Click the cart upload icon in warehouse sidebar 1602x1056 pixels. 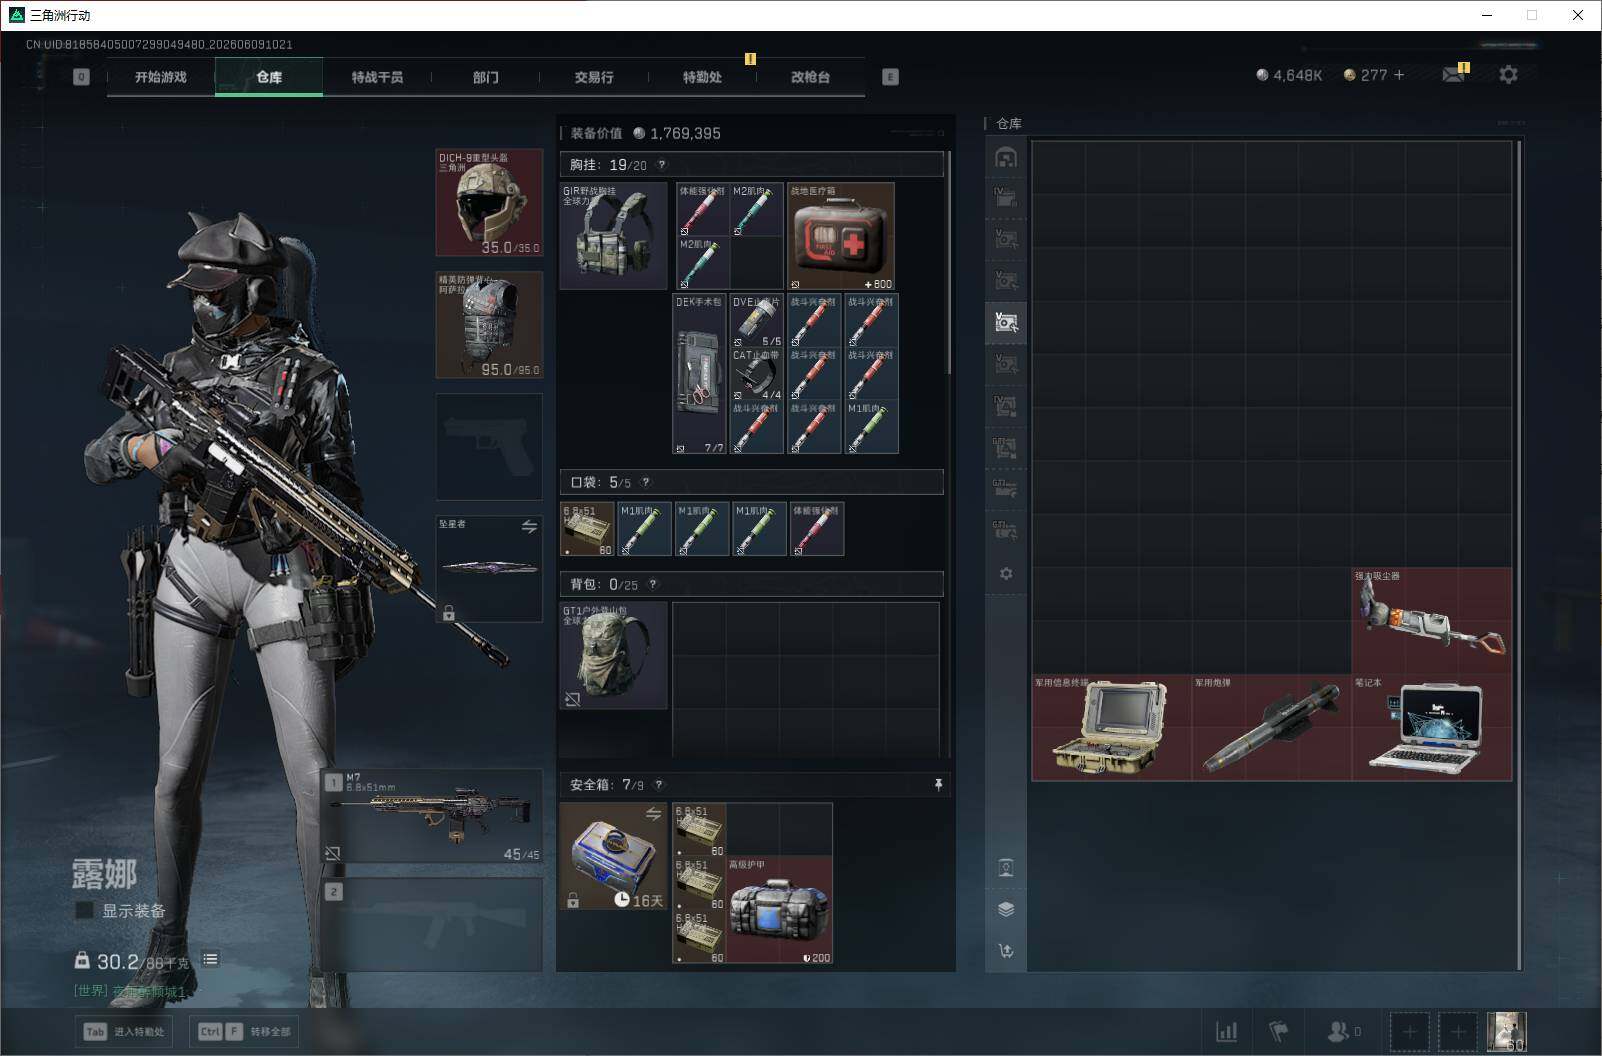coord(1006,950)
